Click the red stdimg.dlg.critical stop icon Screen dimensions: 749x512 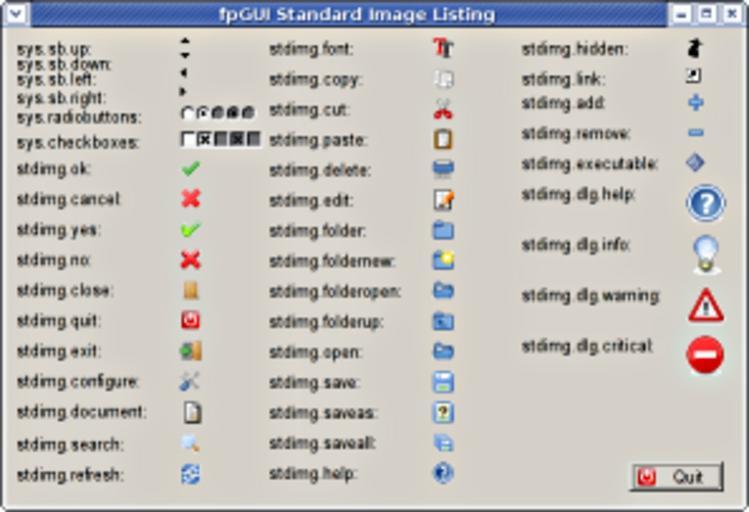[x=705, y=355]
